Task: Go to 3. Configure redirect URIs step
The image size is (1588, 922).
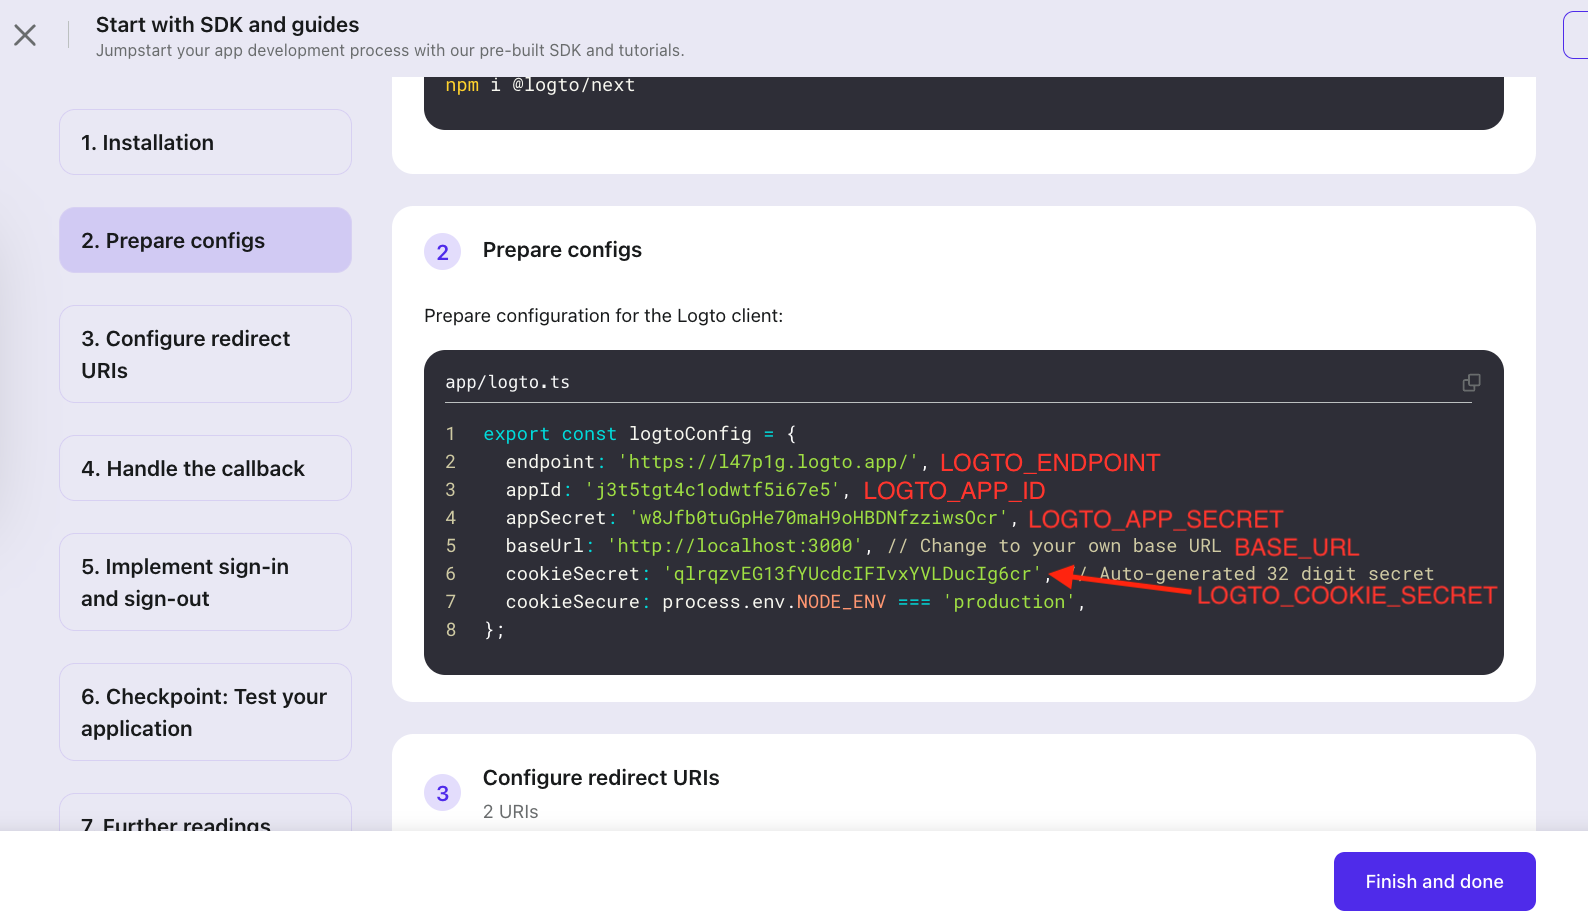Action: pyautogui.click(x=205, y=354)
